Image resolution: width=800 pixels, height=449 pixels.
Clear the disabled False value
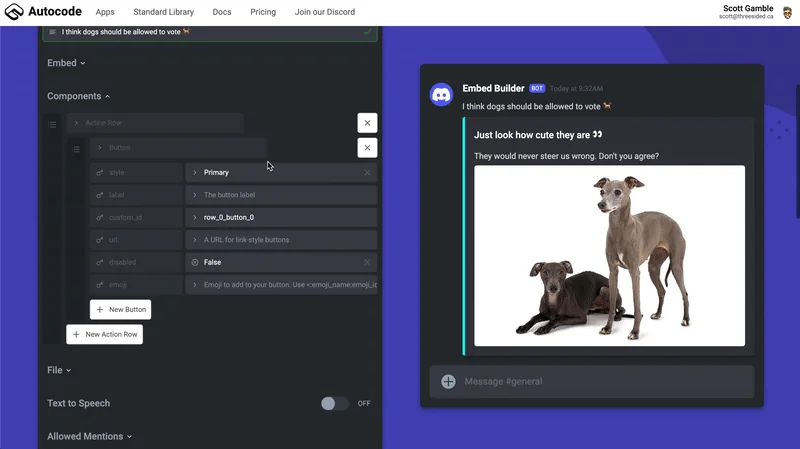pyautogui.click(x=367, y=262)
